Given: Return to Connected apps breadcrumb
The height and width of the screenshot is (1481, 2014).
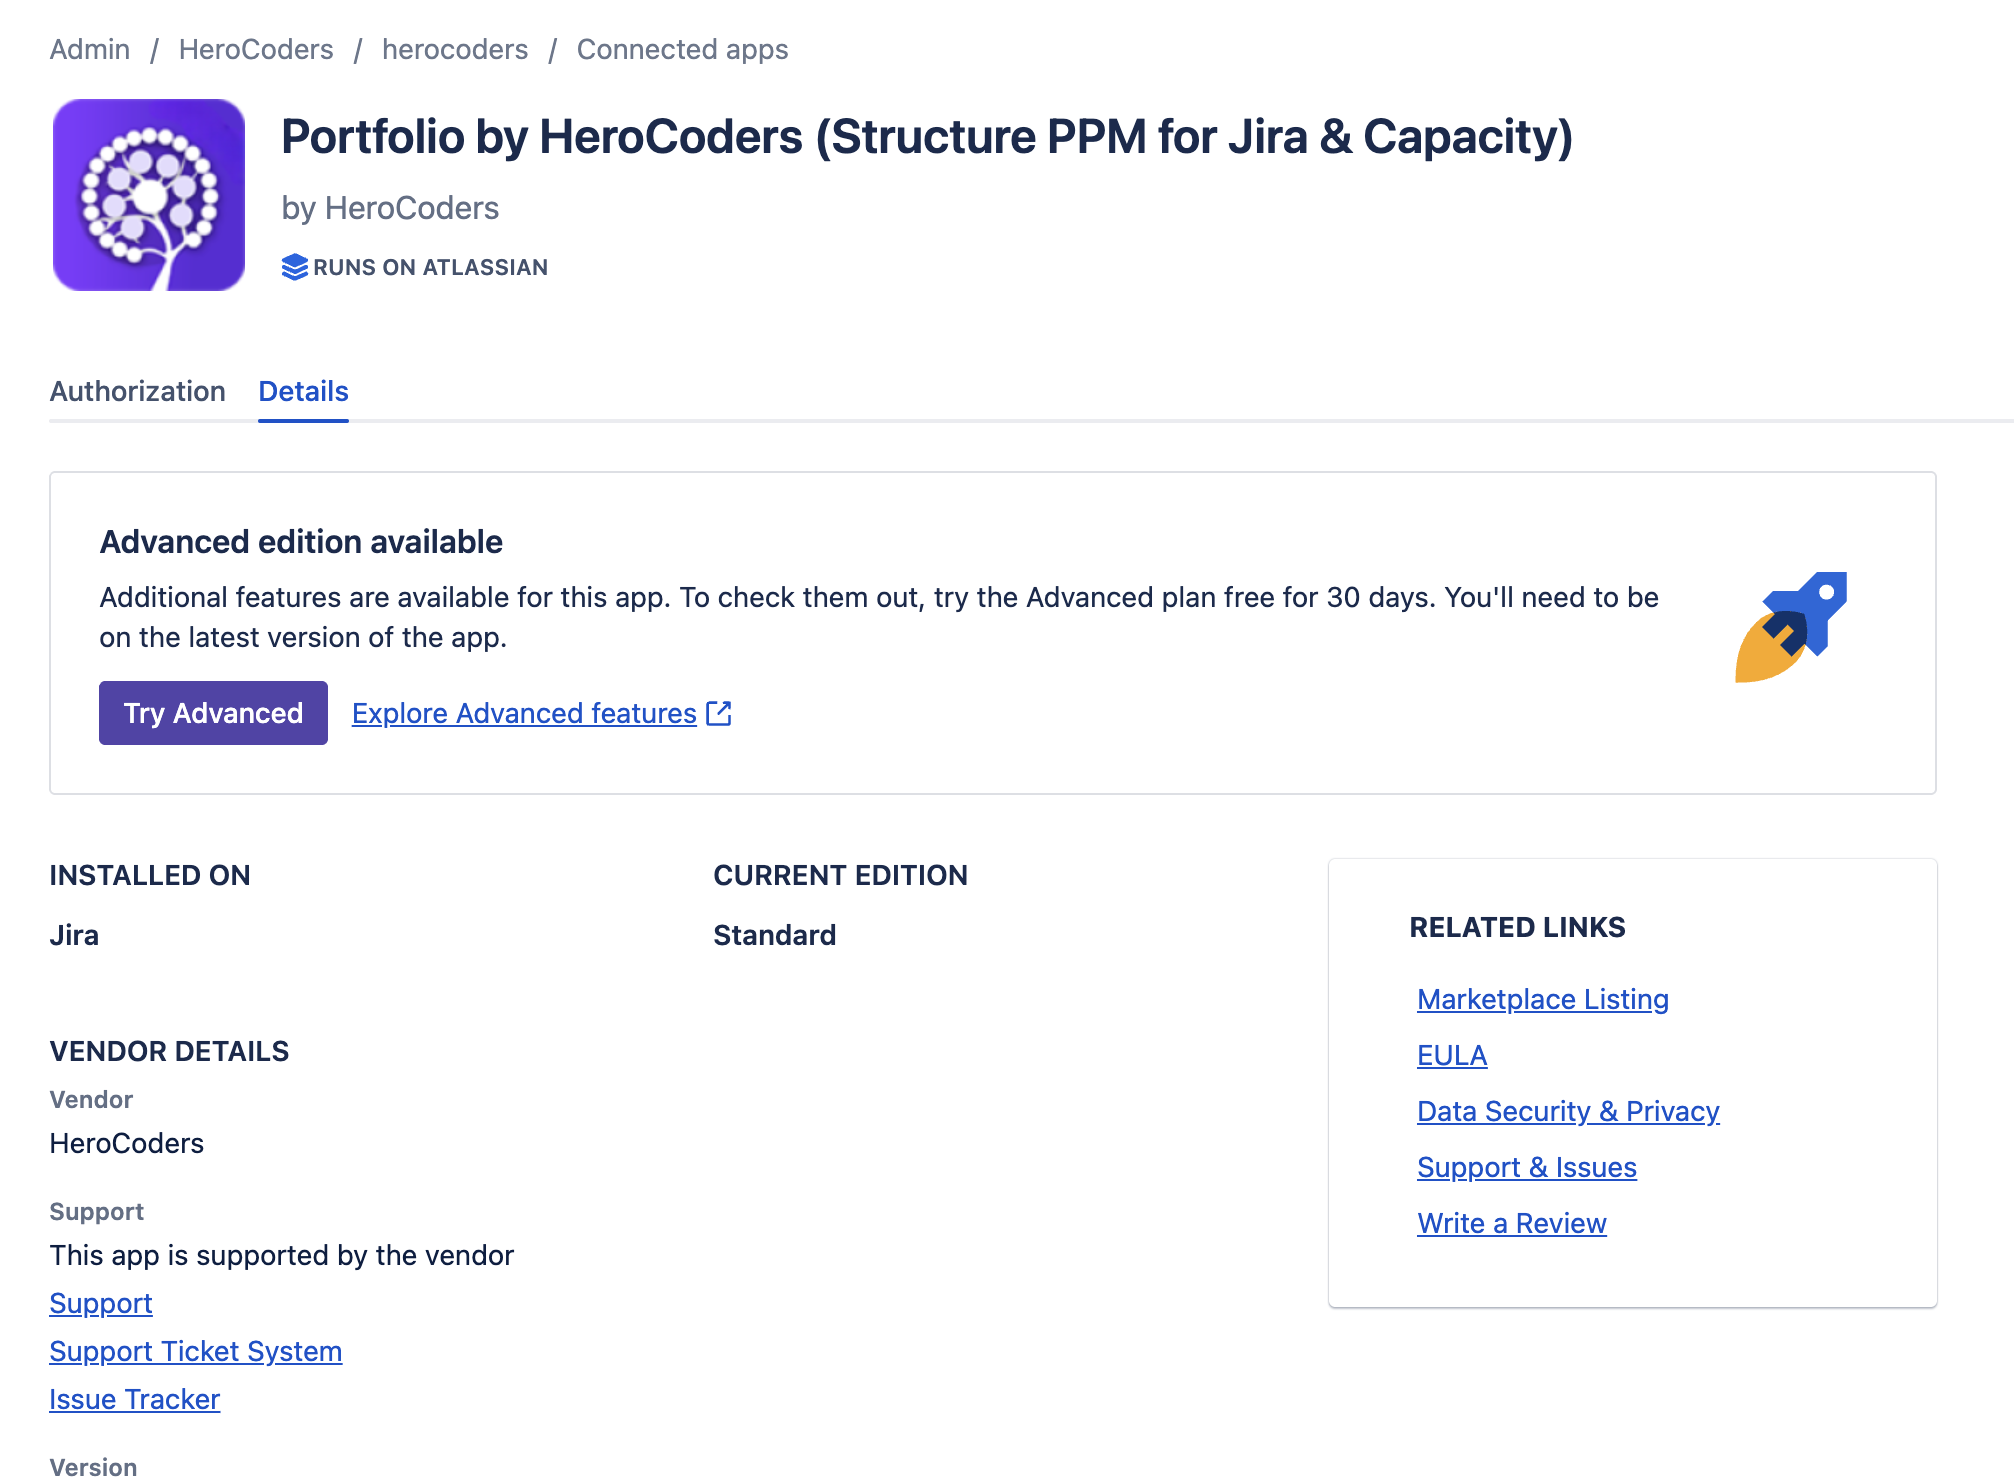Looking at the screenshot, I should (x=682, y=49).
